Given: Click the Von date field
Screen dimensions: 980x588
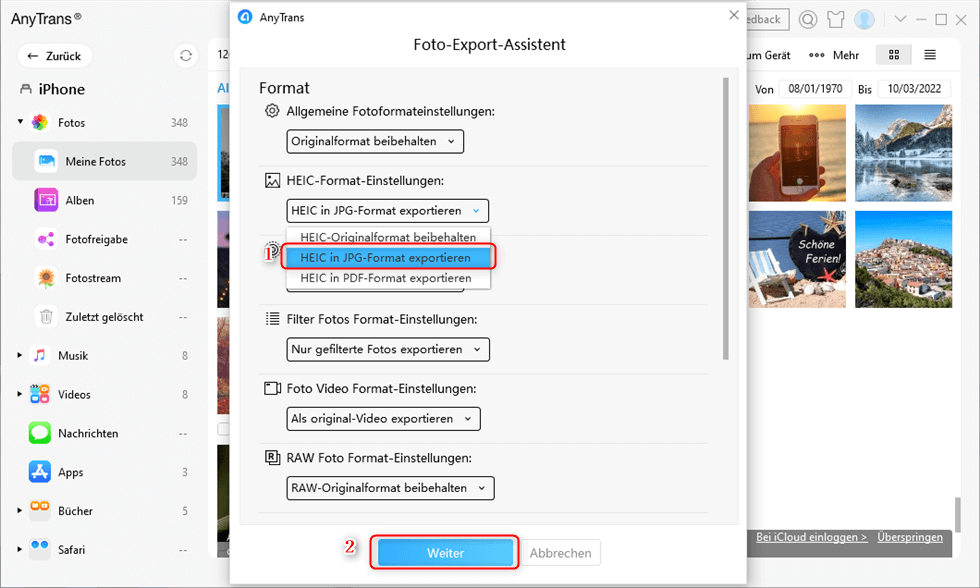Looking at the screenshot, I should (814, 90).
